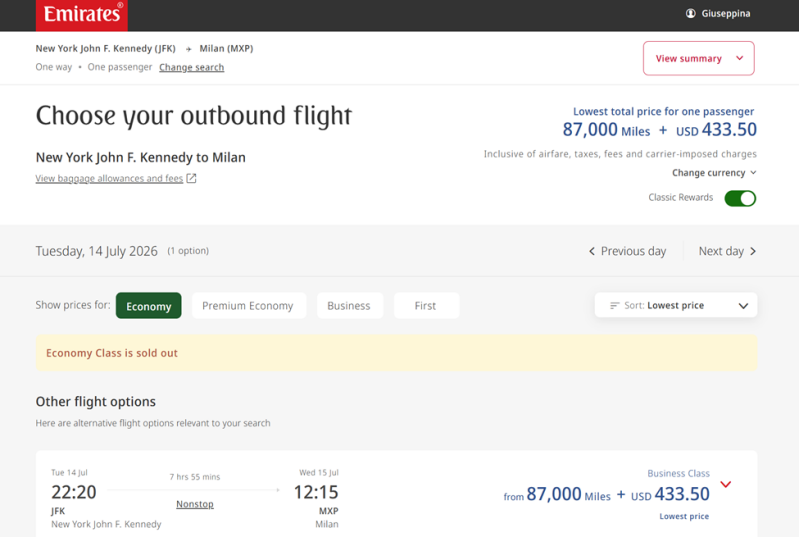Click the Next day arrow
This screenshot has height=537, width=799.
[753, 251]
